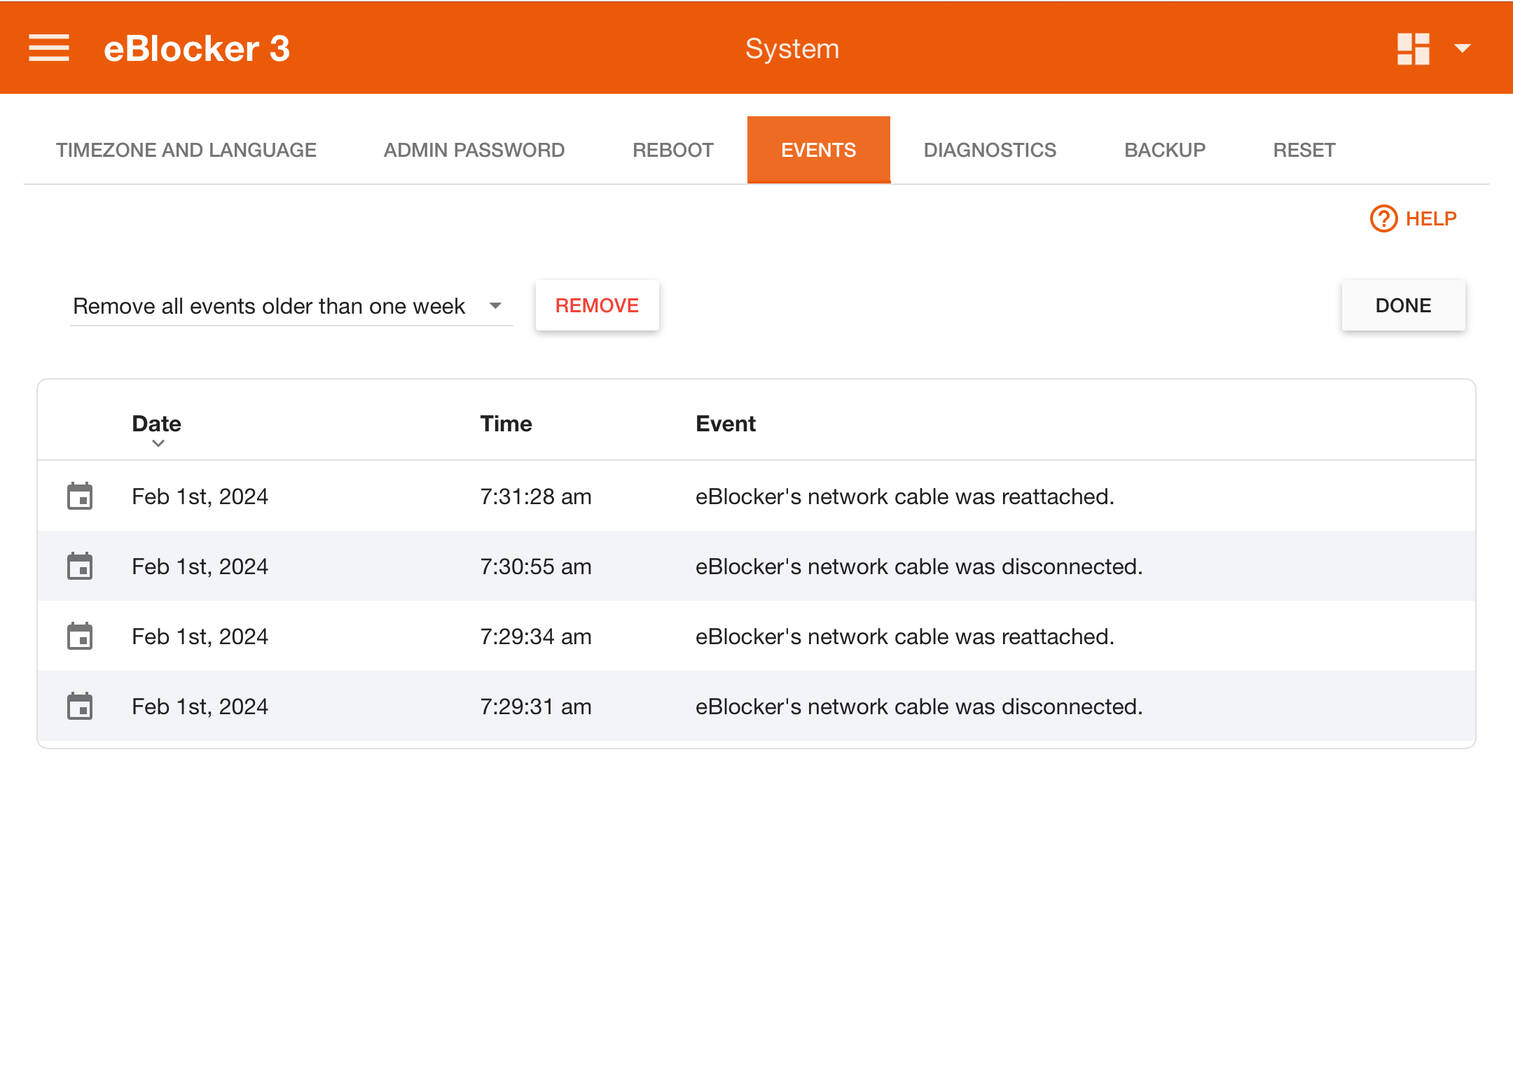Expand the dropdown arrow beside dashboard icon
The width and height of the screenshot is (1513, 1079).
tap(1462, 48)
